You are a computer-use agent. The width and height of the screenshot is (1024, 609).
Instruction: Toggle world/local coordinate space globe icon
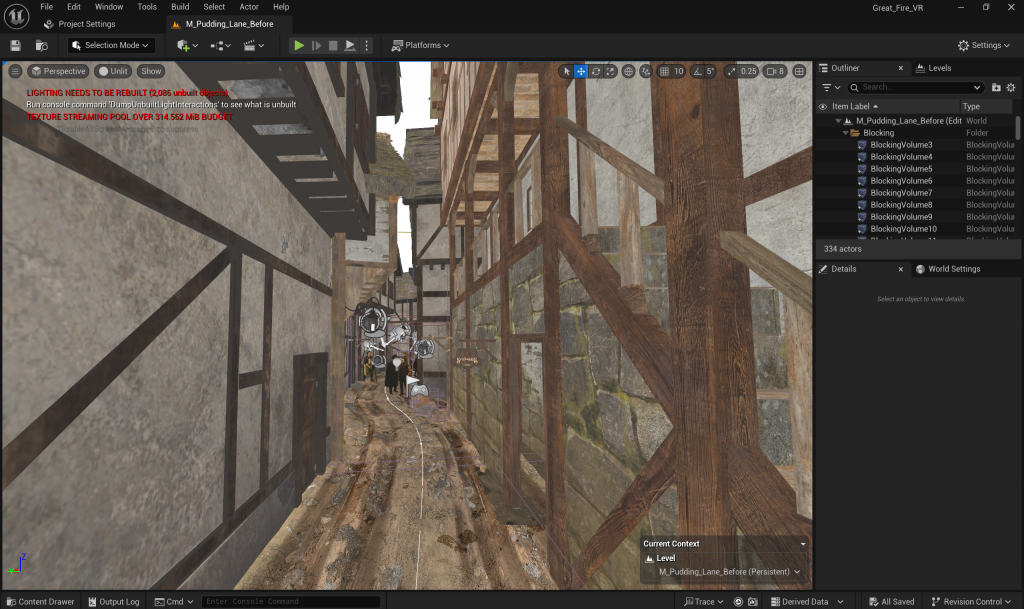(x=628, y=71)
